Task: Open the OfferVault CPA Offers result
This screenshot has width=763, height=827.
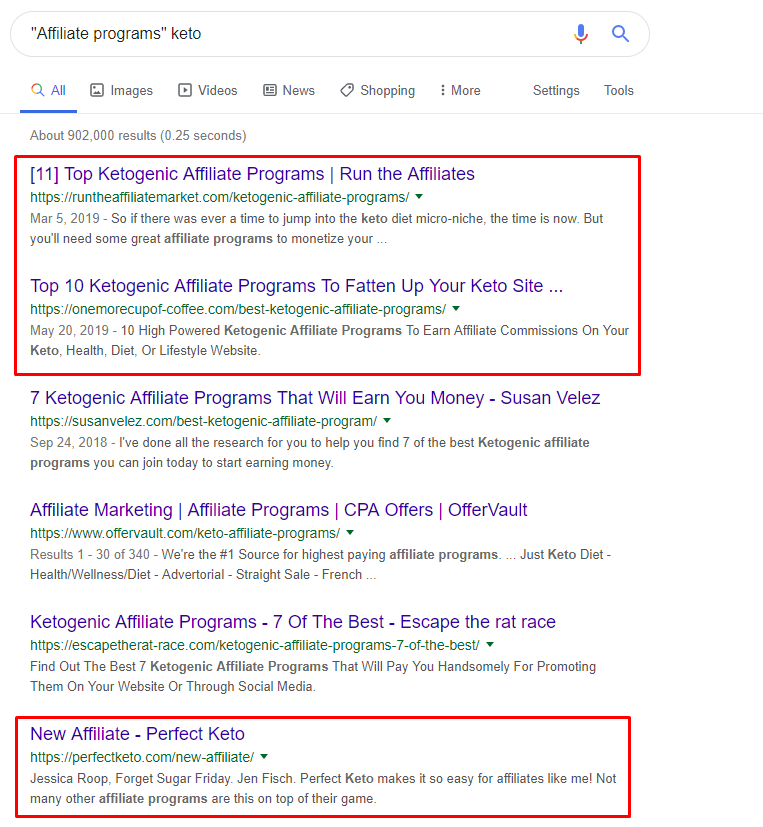Action: pos(278,510)
